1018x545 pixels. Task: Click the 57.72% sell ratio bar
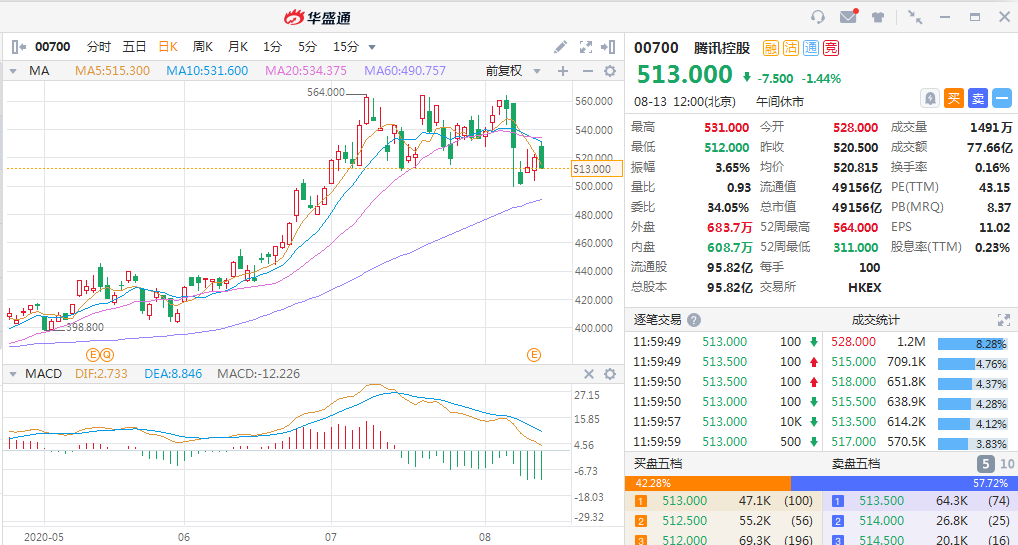pyautogui.click(x=904, y=483)
